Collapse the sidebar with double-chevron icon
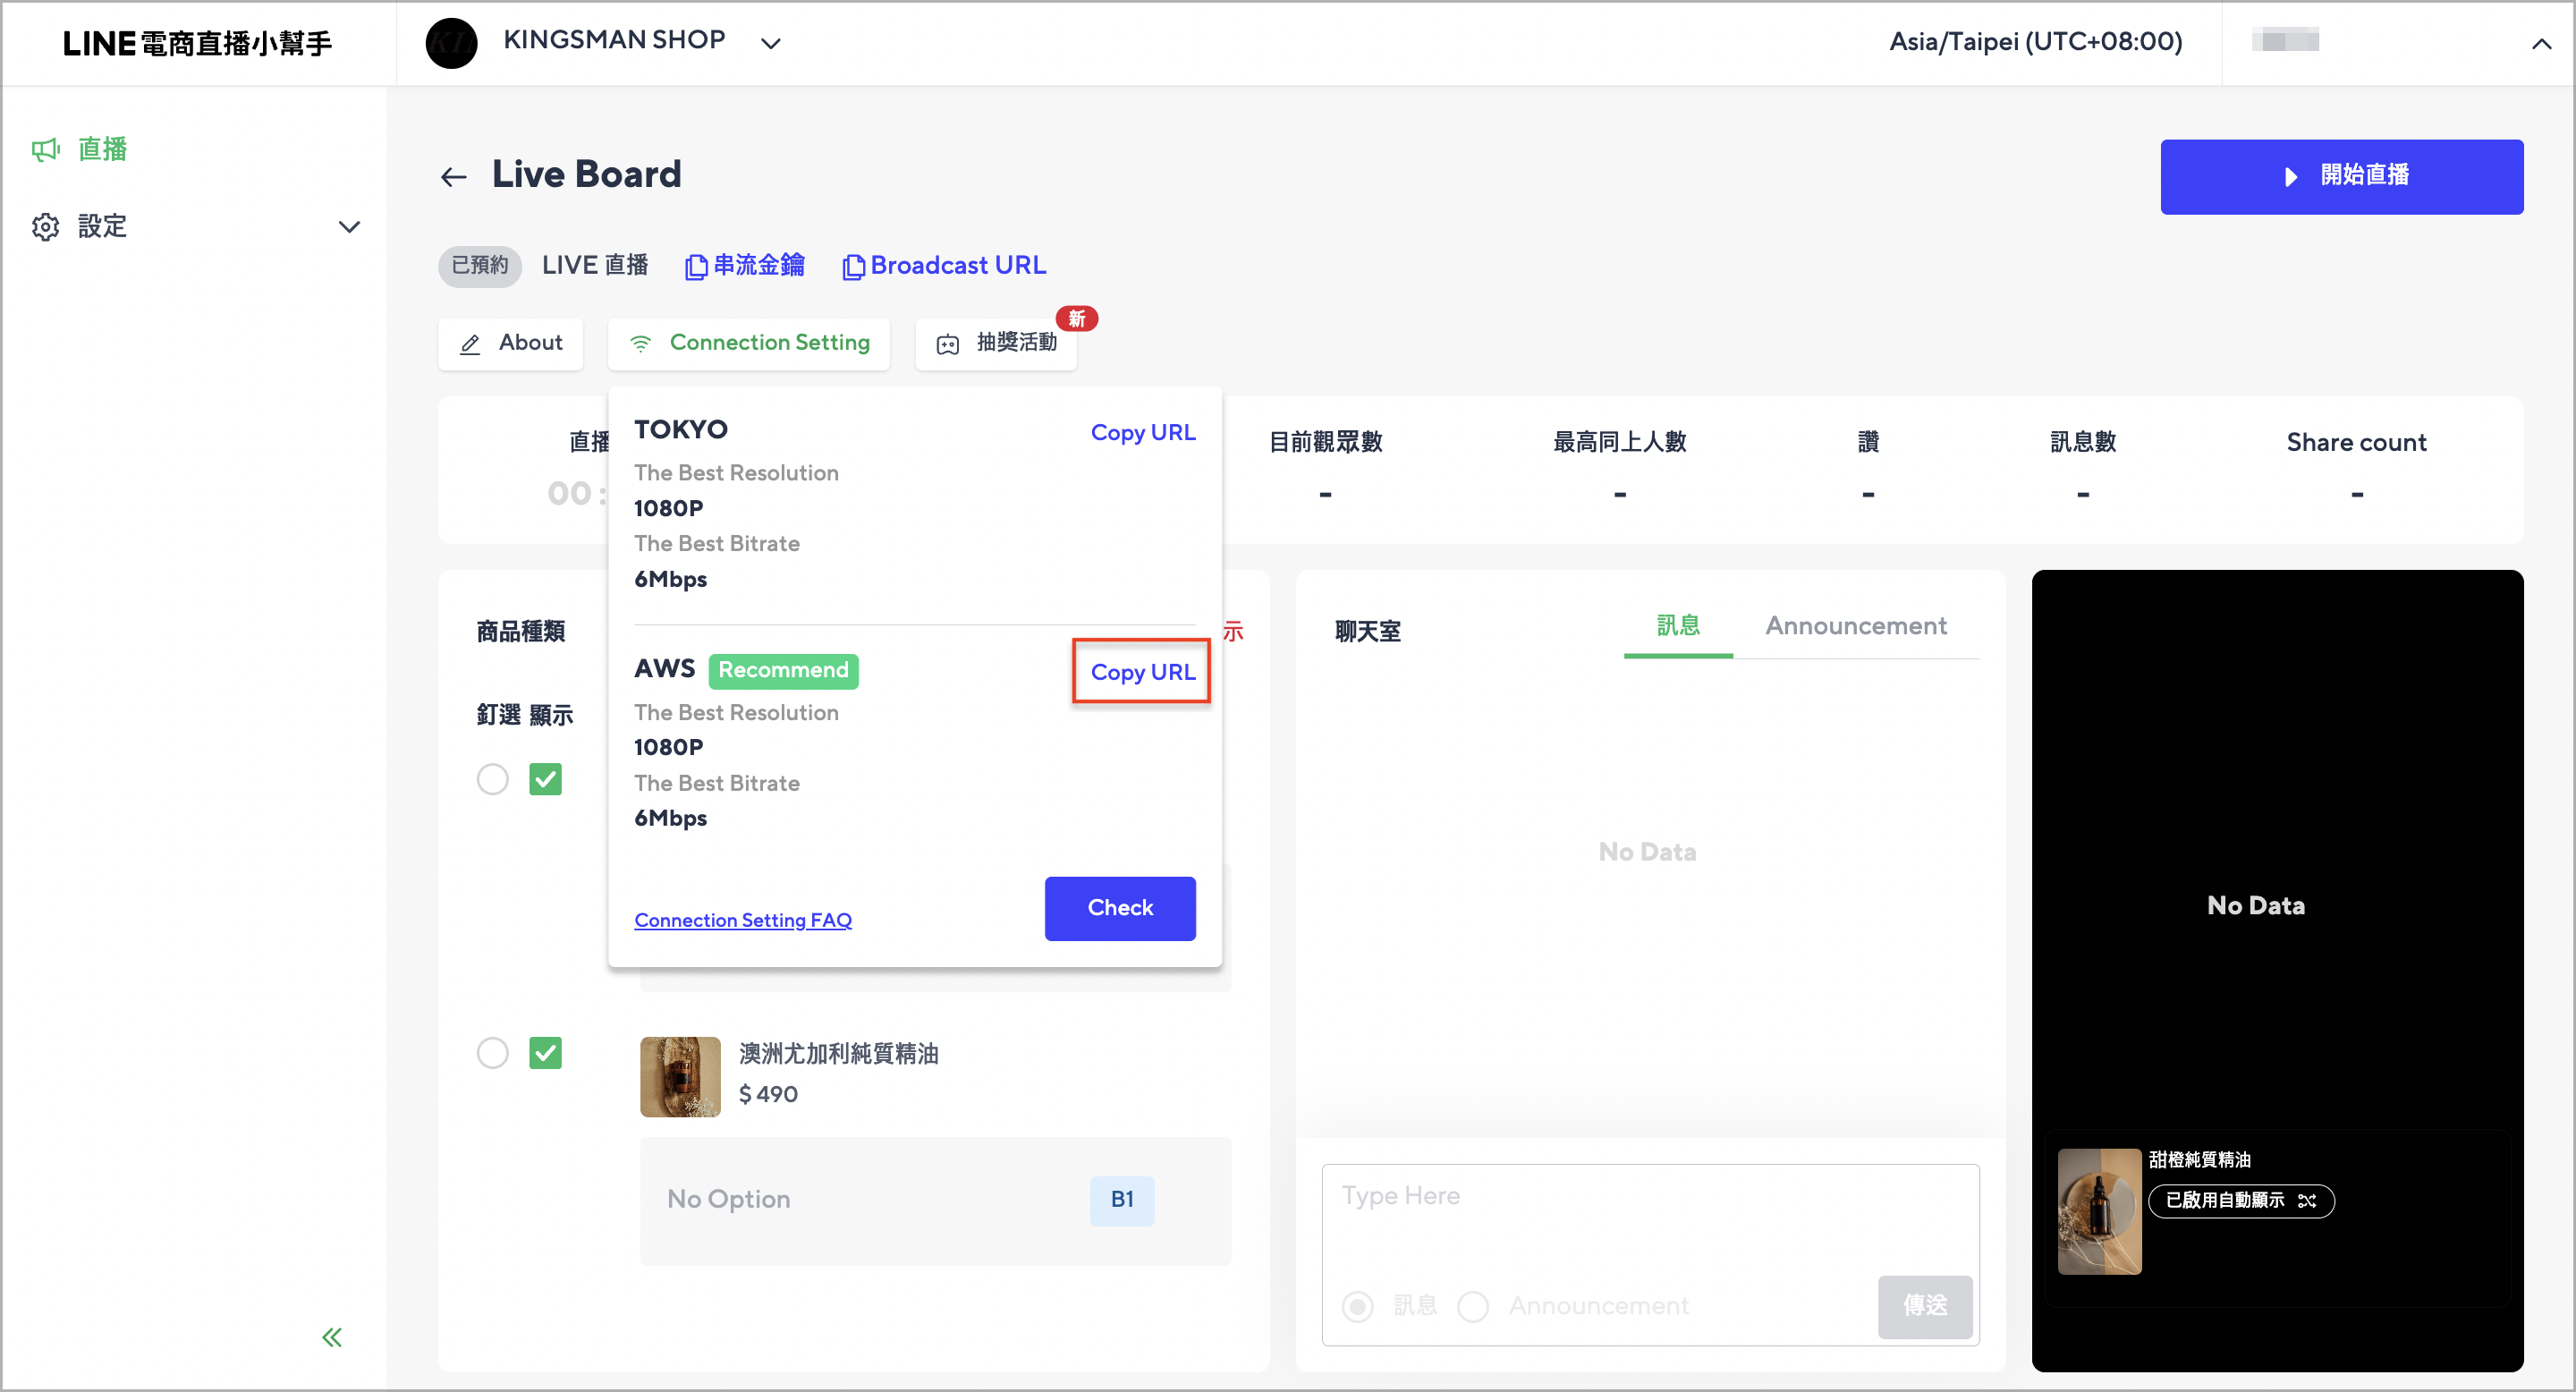 (332, 1337)
